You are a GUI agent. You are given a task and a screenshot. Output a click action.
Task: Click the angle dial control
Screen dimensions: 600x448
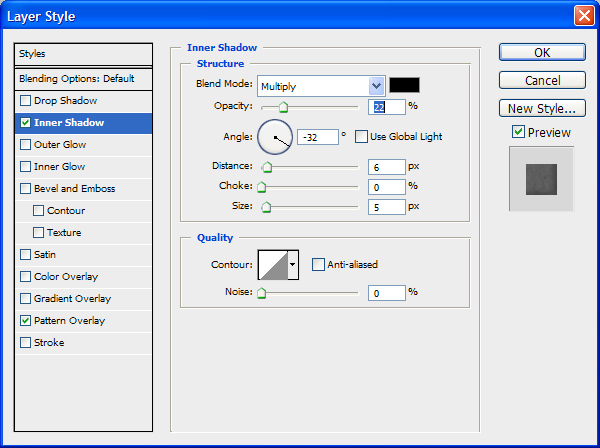pyautogui.click(x=275, y=136)
